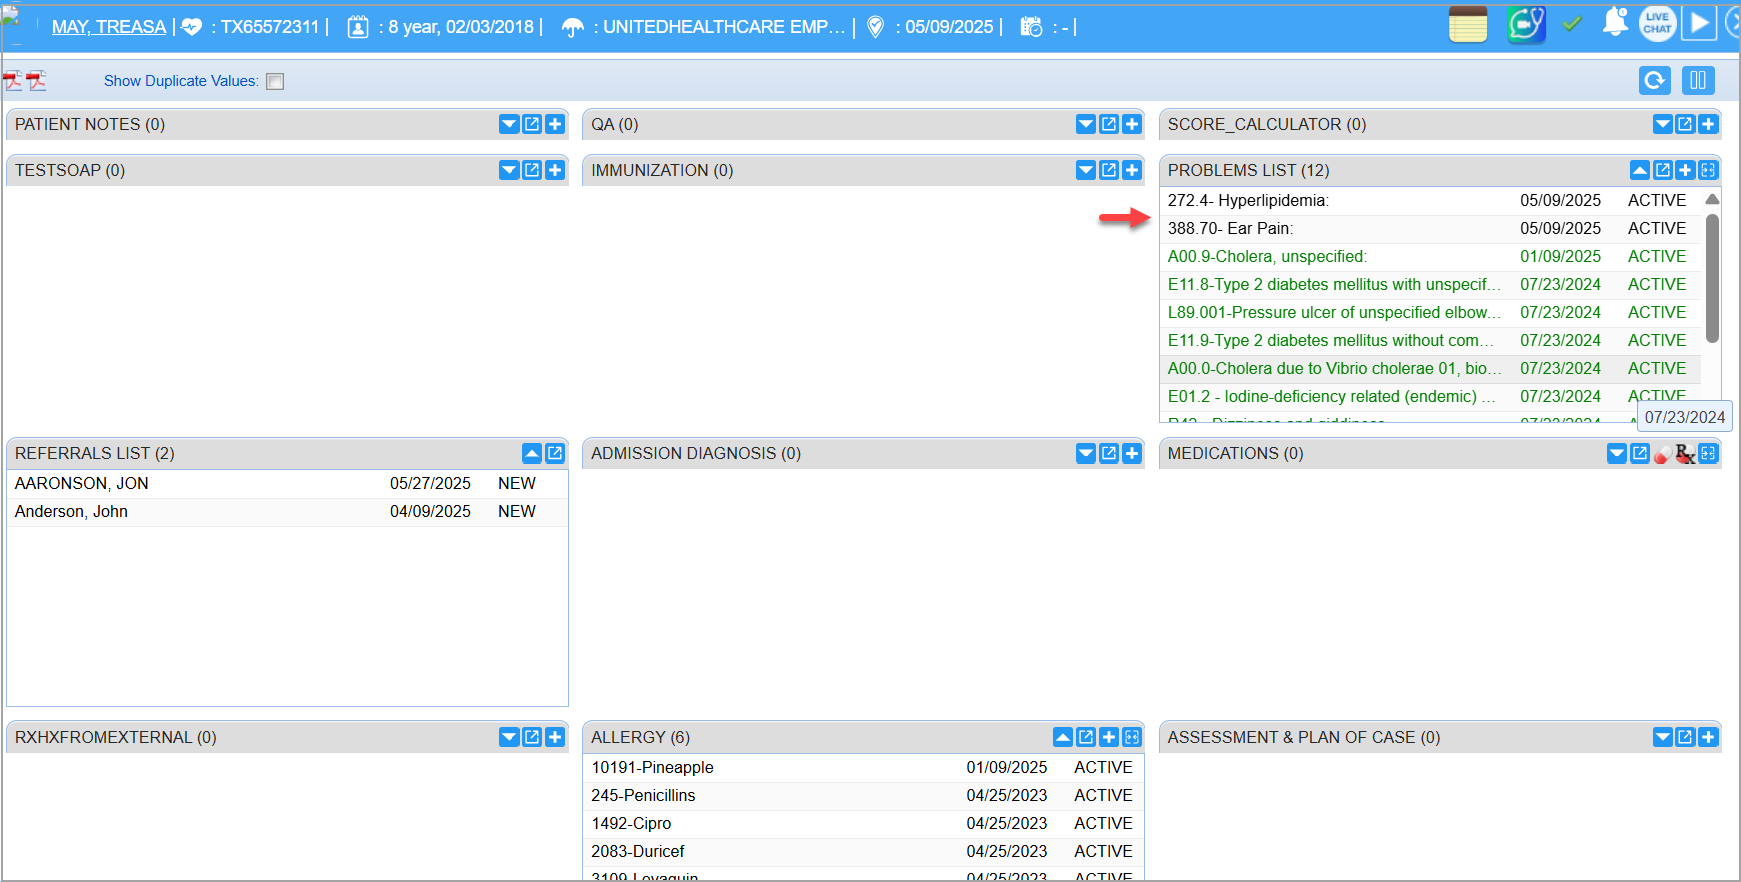Add new entry to Problems List
The width and height of the screenshot is (1741, 882).
(1685, 170)
